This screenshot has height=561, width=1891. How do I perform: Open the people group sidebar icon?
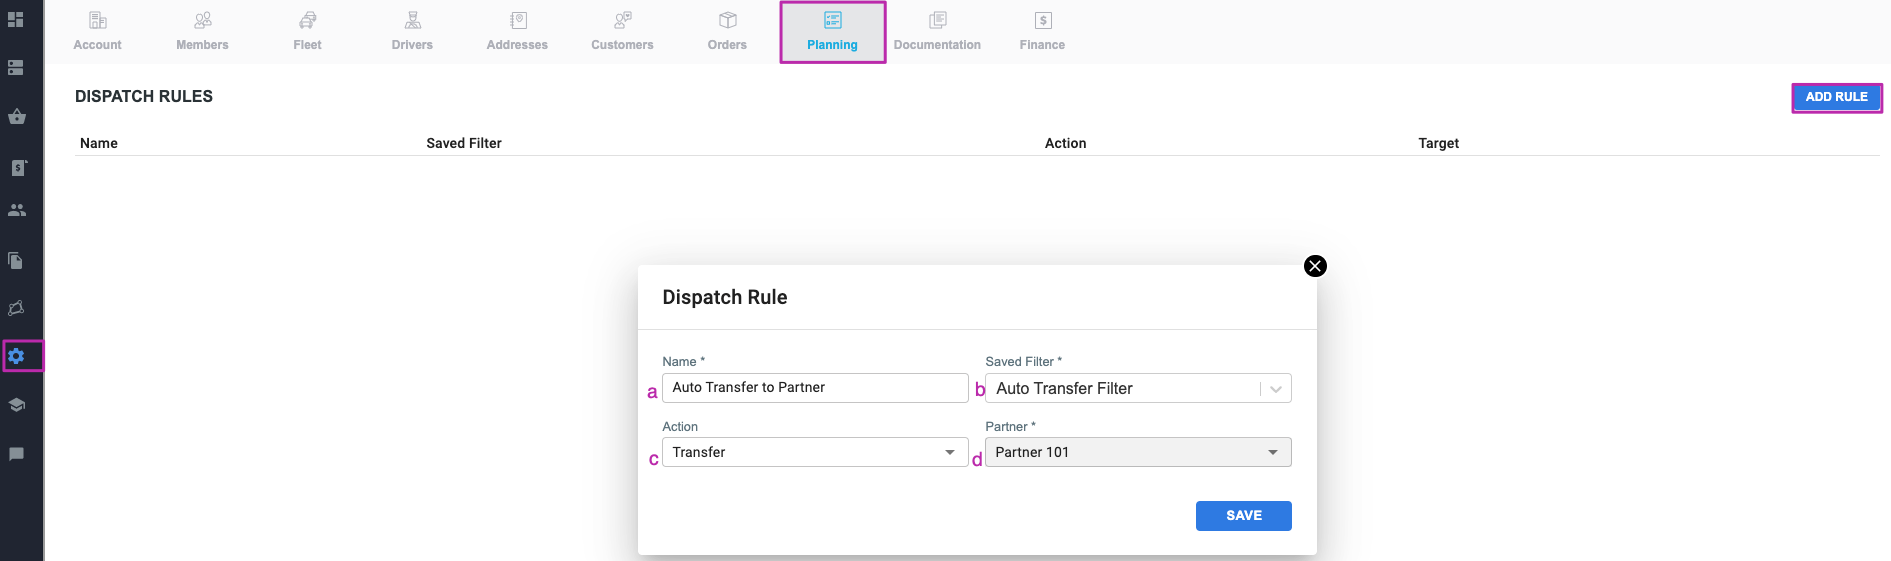point(16,210)
